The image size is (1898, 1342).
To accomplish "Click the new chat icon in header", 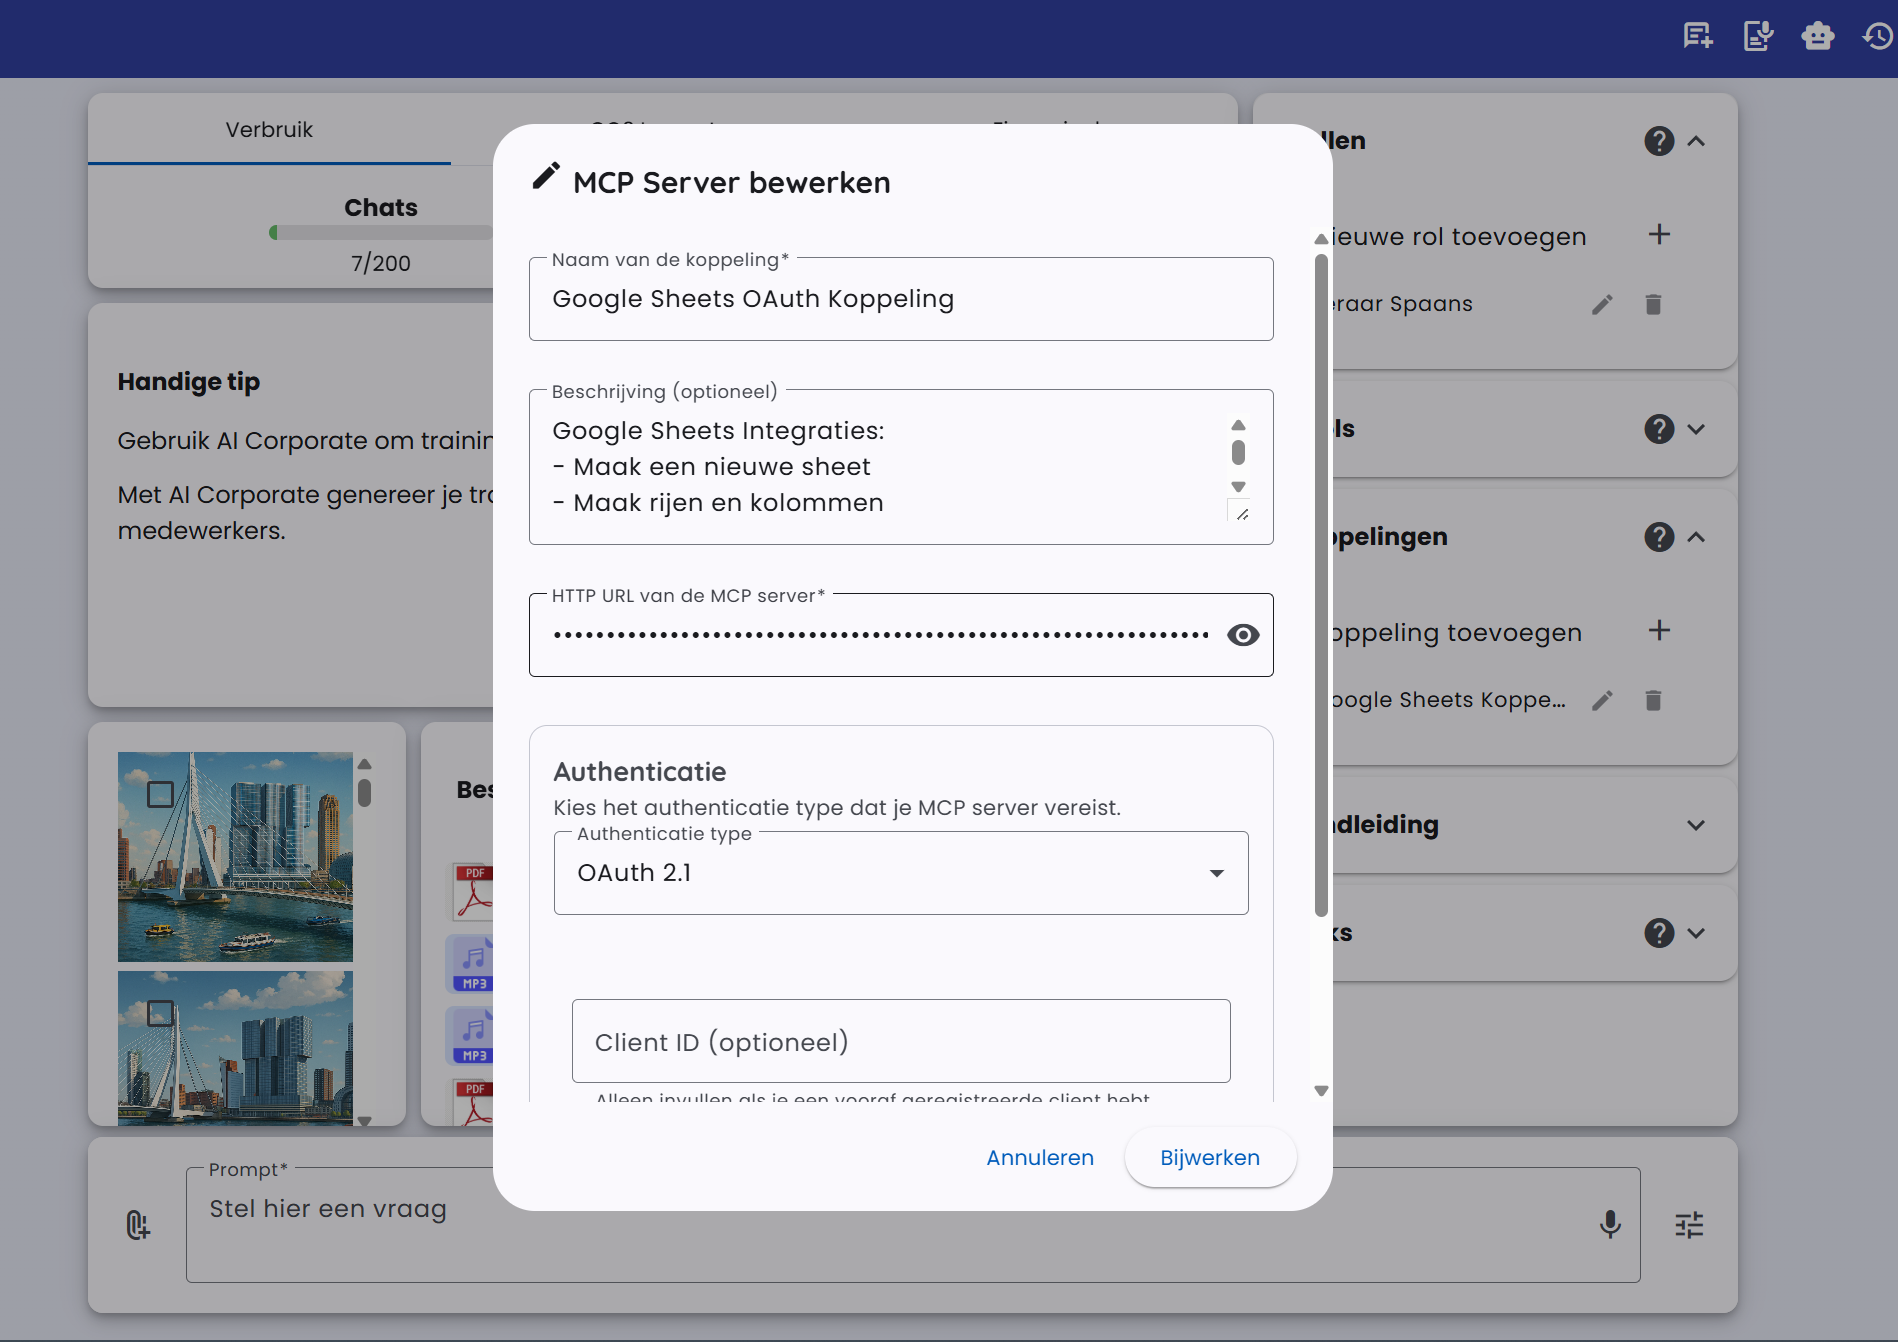I will coord(1697,37).
